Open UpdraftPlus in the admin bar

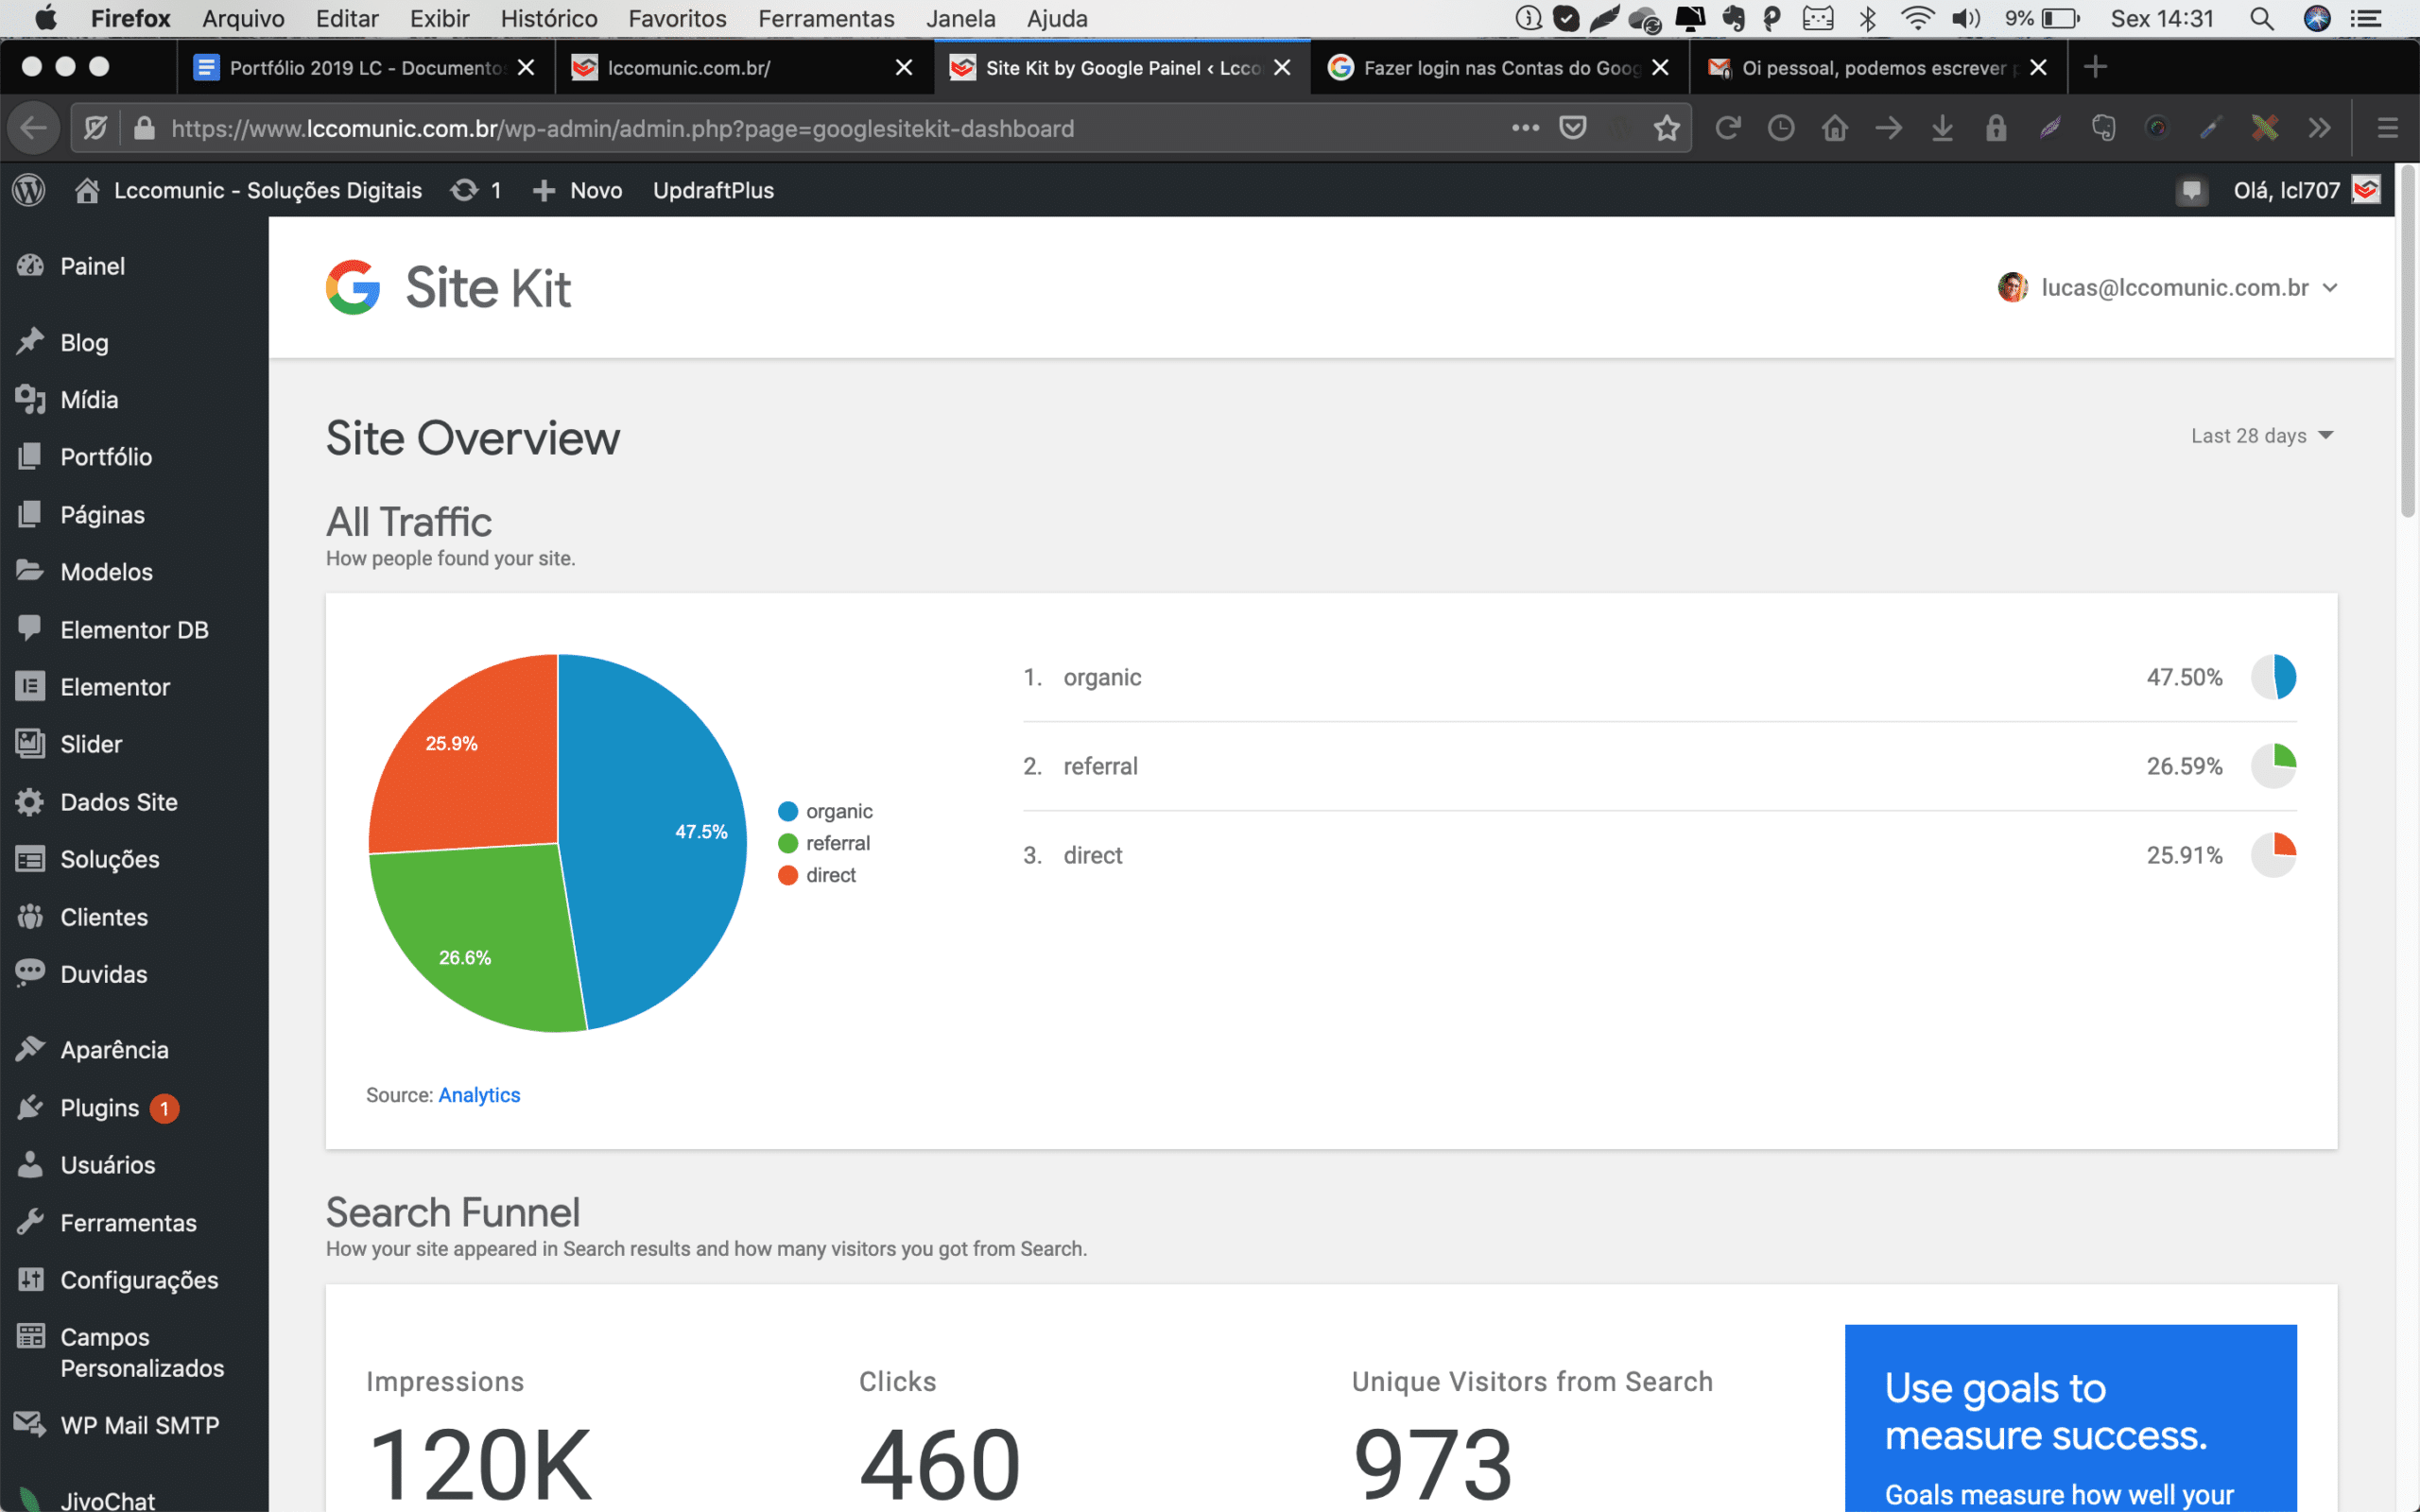coord(713,190)
